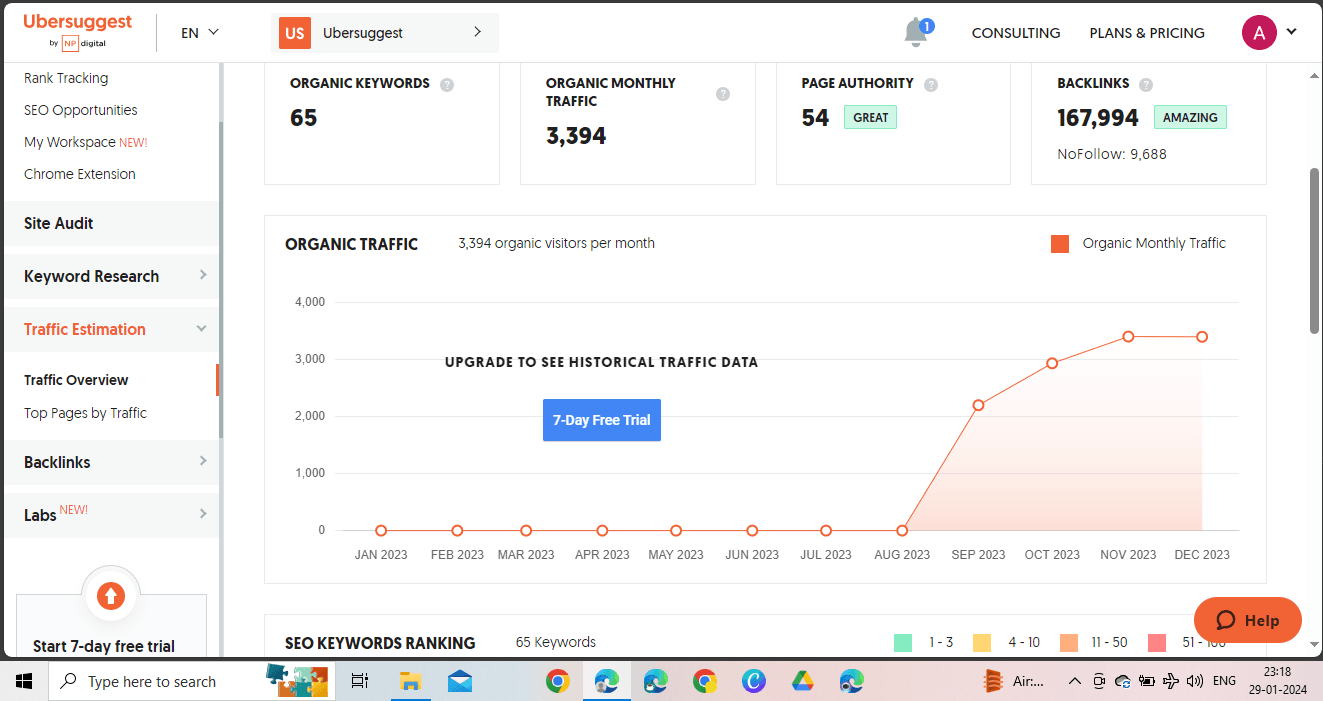Click yellow 4 - 10 ranking swatch
Screen dimensions: 1323x701
pyautogui.click(x=982, y=643)
